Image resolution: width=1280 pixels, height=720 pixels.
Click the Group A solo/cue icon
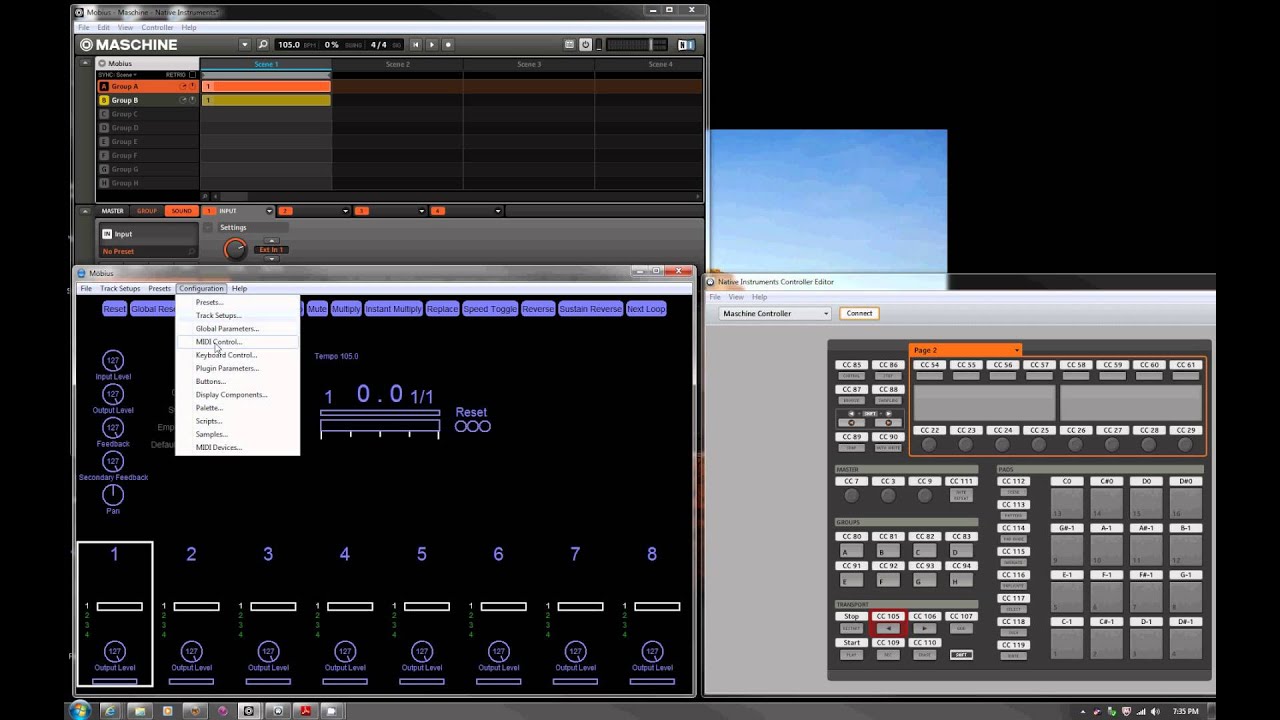(x=183, y=87)
